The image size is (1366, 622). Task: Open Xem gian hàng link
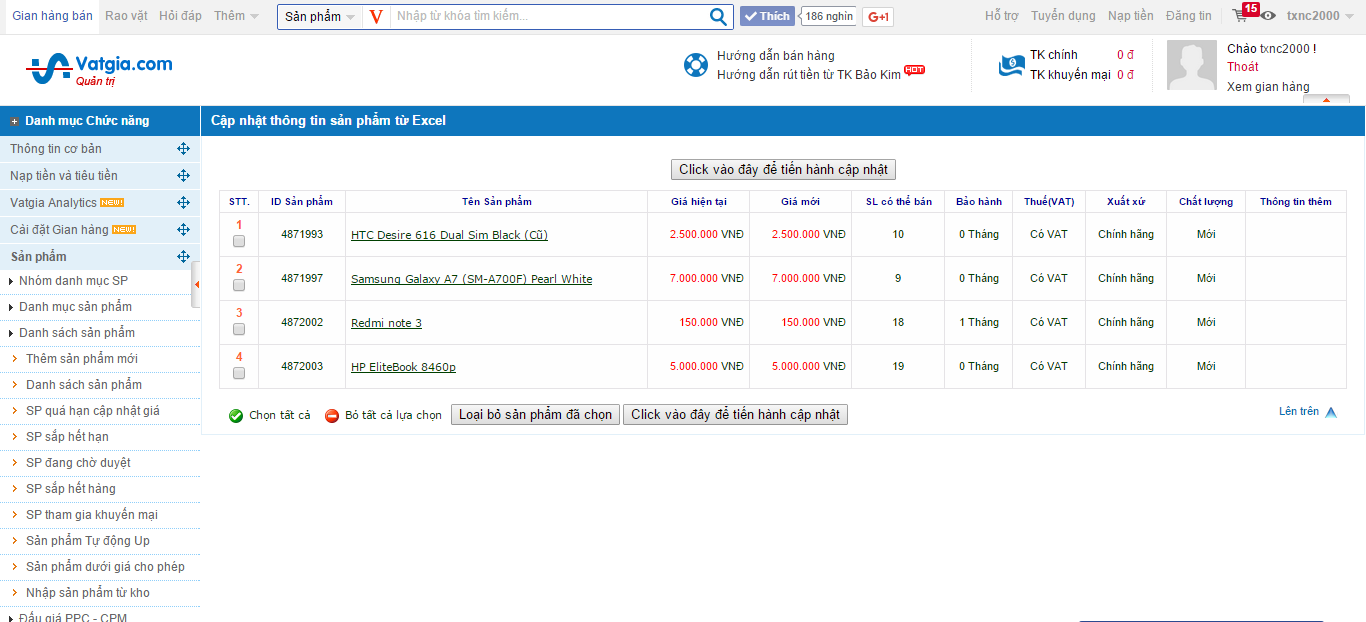coord(1268,87)
